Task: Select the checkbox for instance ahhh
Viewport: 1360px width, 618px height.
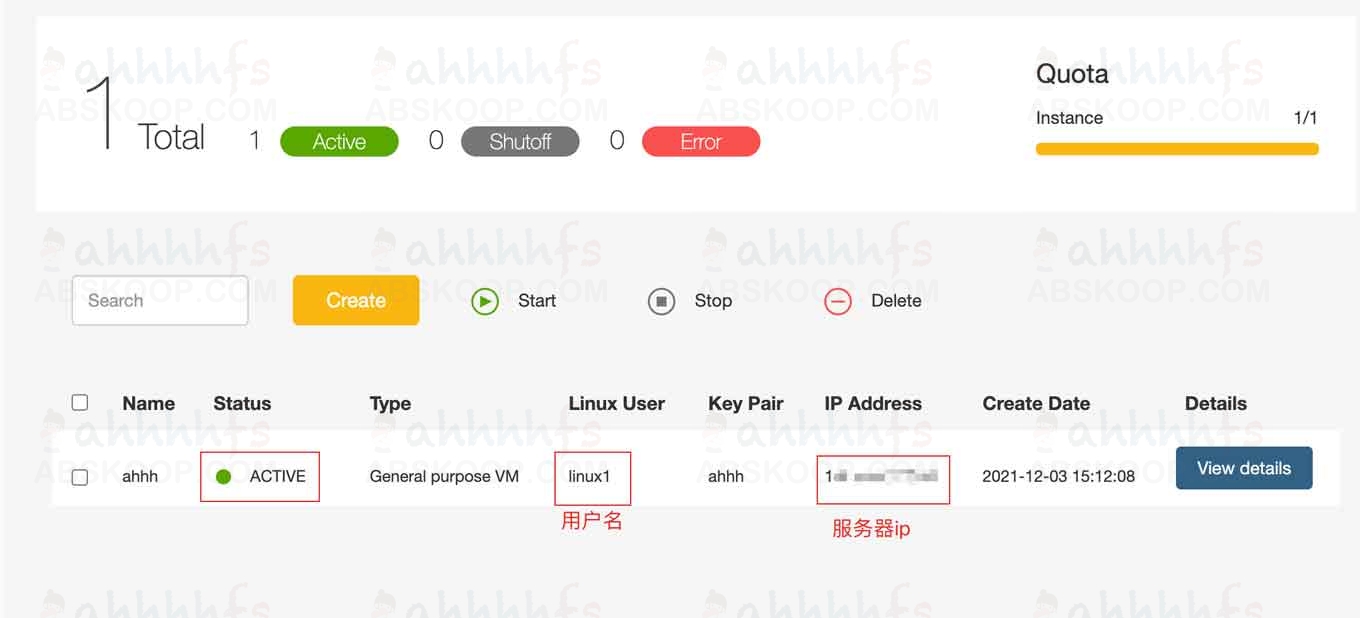Action: 80,477
